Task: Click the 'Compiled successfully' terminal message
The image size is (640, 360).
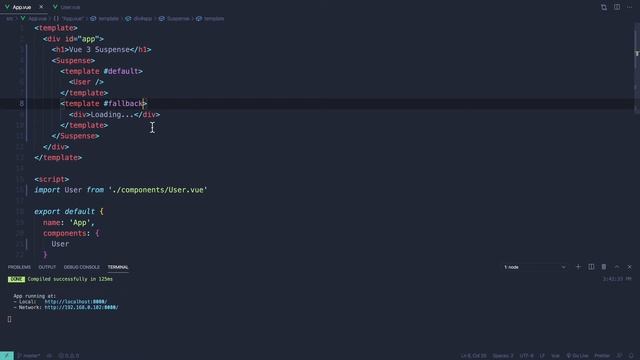Action: [x=70, y=279]
